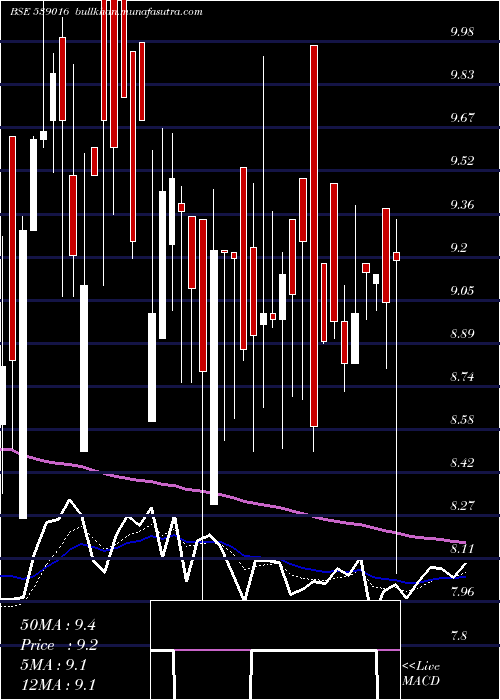Screen dimensions: 500x700
Task: Click the 9.52 price axis label
Action: [x=462, y=161]
